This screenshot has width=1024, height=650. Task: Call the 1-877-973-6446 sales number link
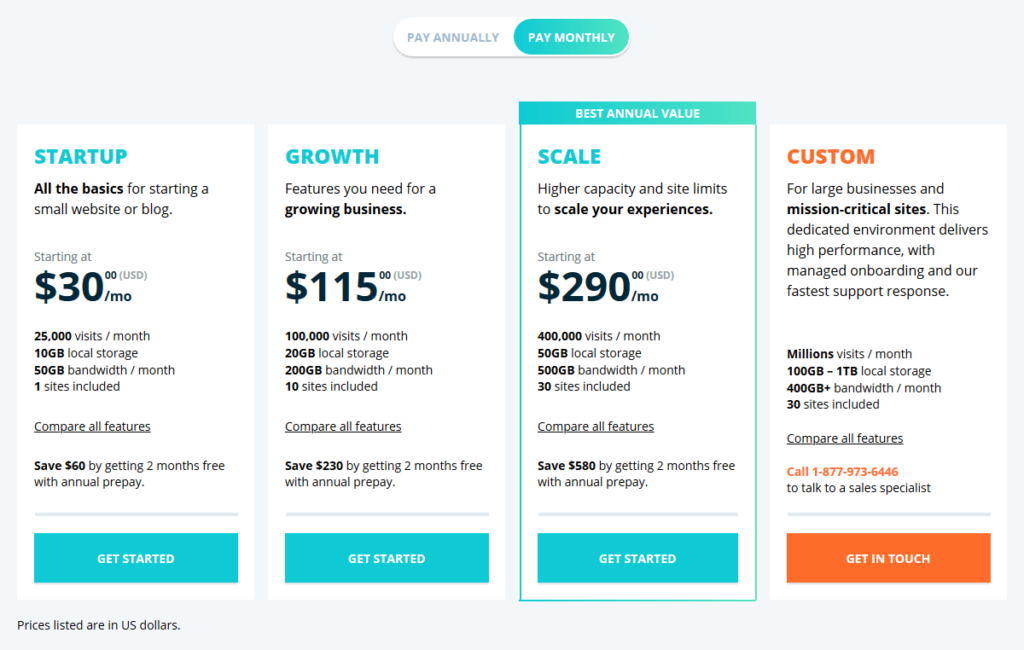842,472
